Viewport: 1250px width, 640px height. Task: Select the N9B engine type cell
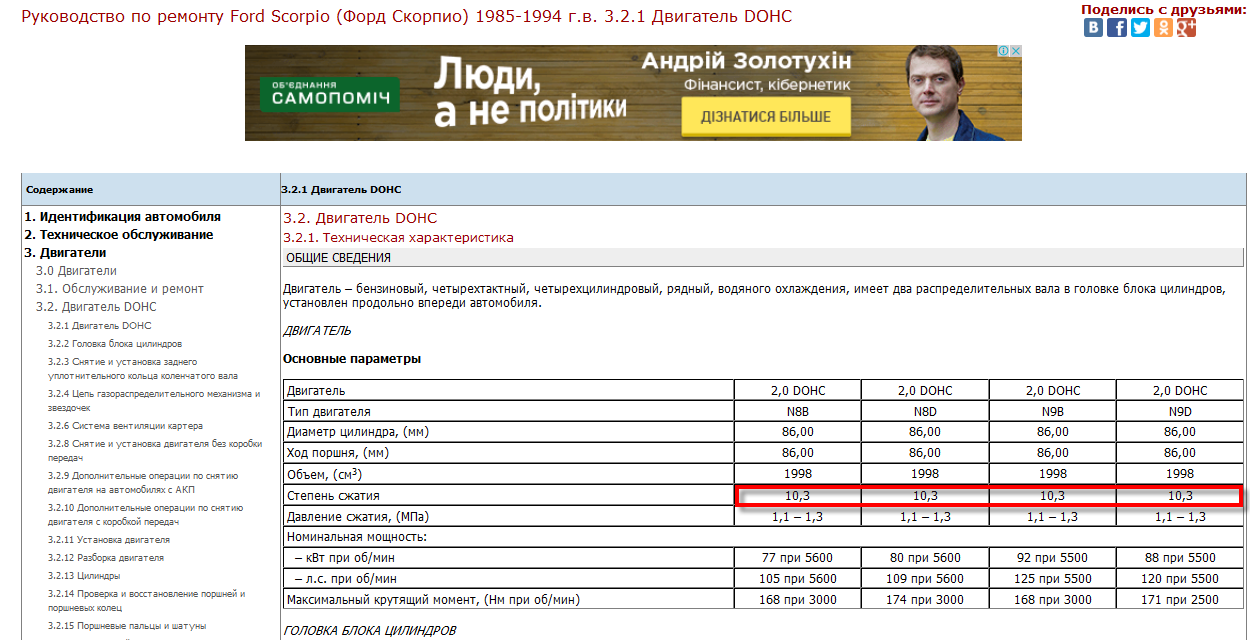click(1052, 411)
